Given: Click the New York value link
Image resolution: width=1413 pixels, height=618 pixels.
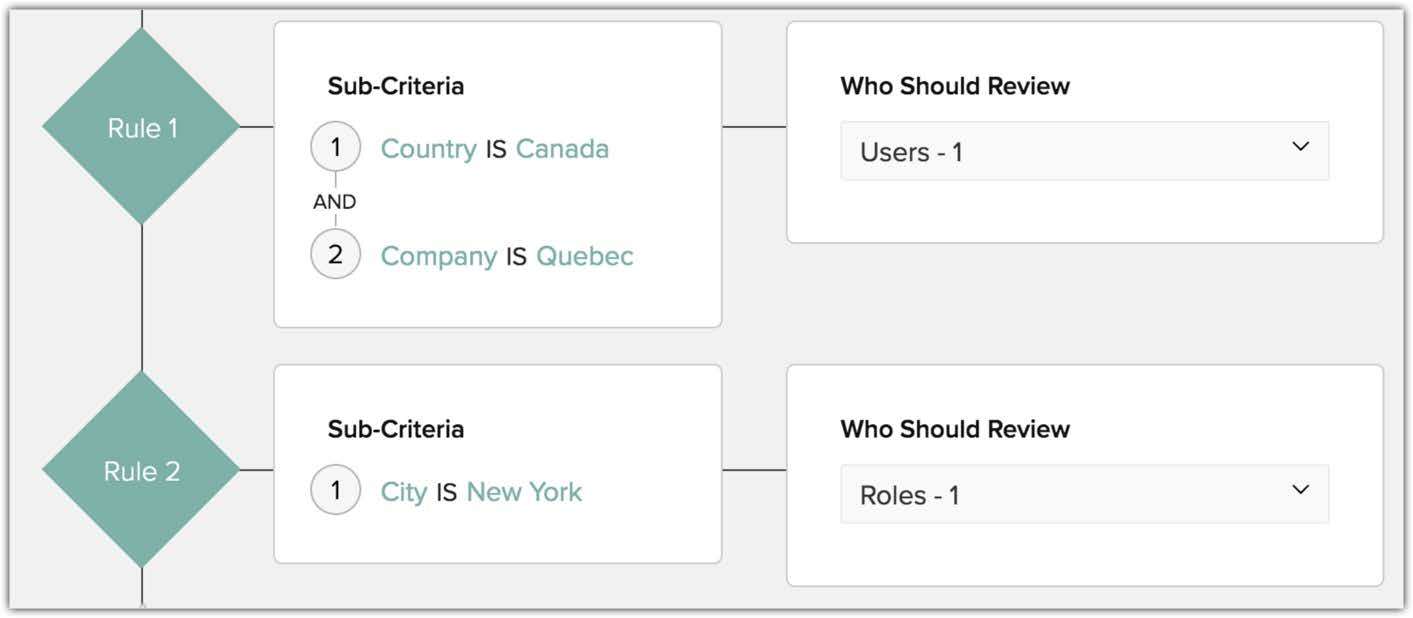Looking at the screenshot, I should click(x=524, y=492).
